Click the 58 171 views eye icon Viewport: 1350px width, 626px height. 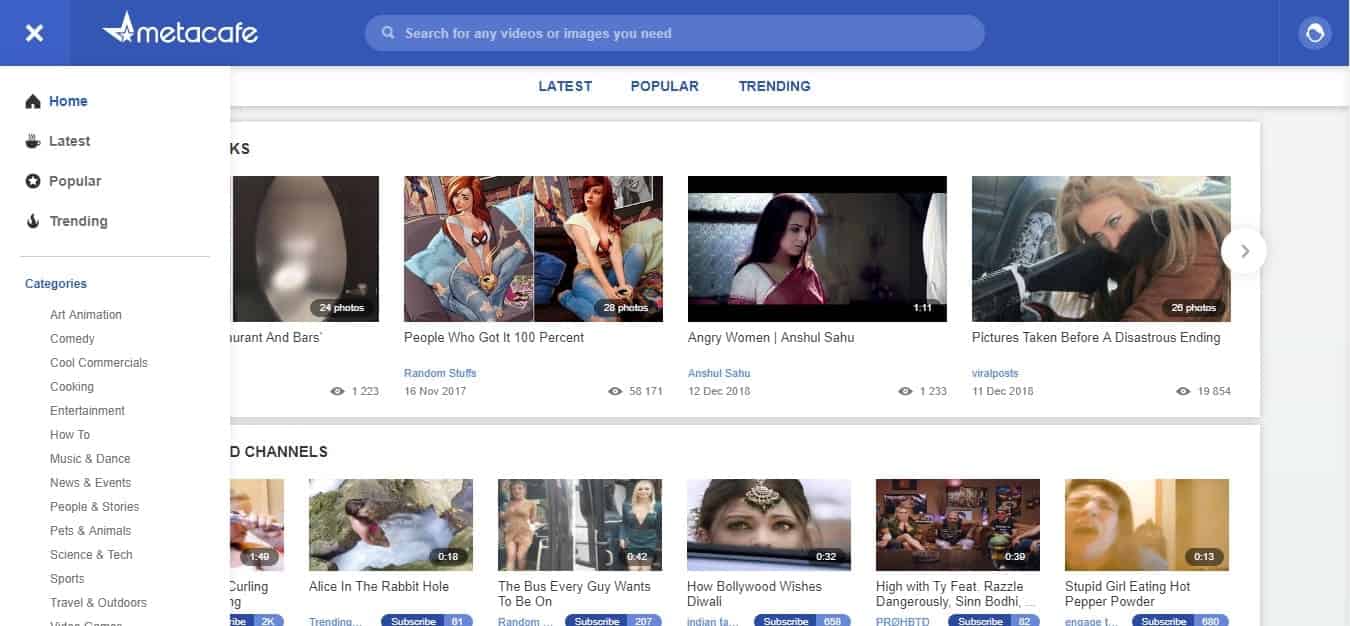(615, 391)
